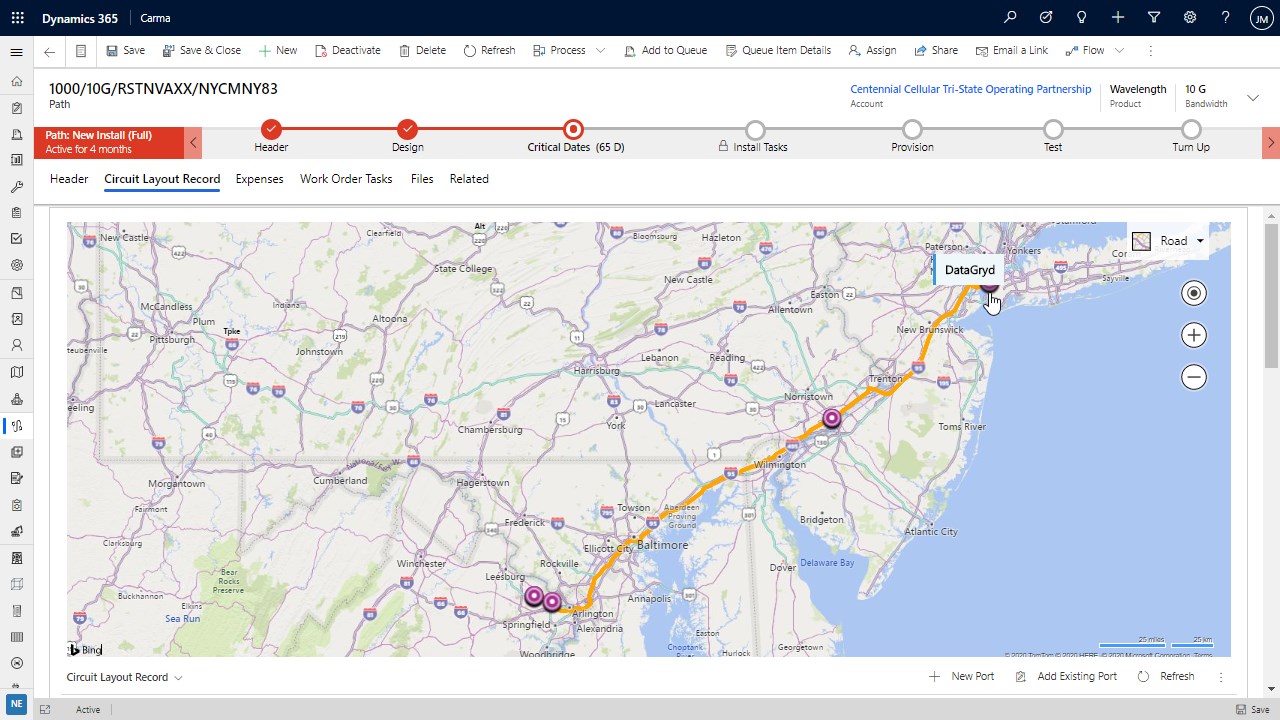Open the Files tab

coord(422,179)
